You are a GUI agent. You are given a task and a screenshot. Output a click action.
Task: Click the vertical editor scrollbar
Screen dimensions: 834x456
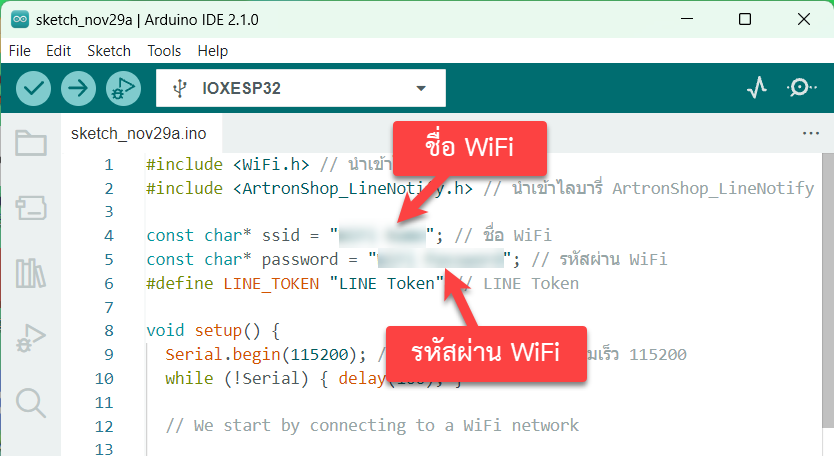[x=828, y=290]
